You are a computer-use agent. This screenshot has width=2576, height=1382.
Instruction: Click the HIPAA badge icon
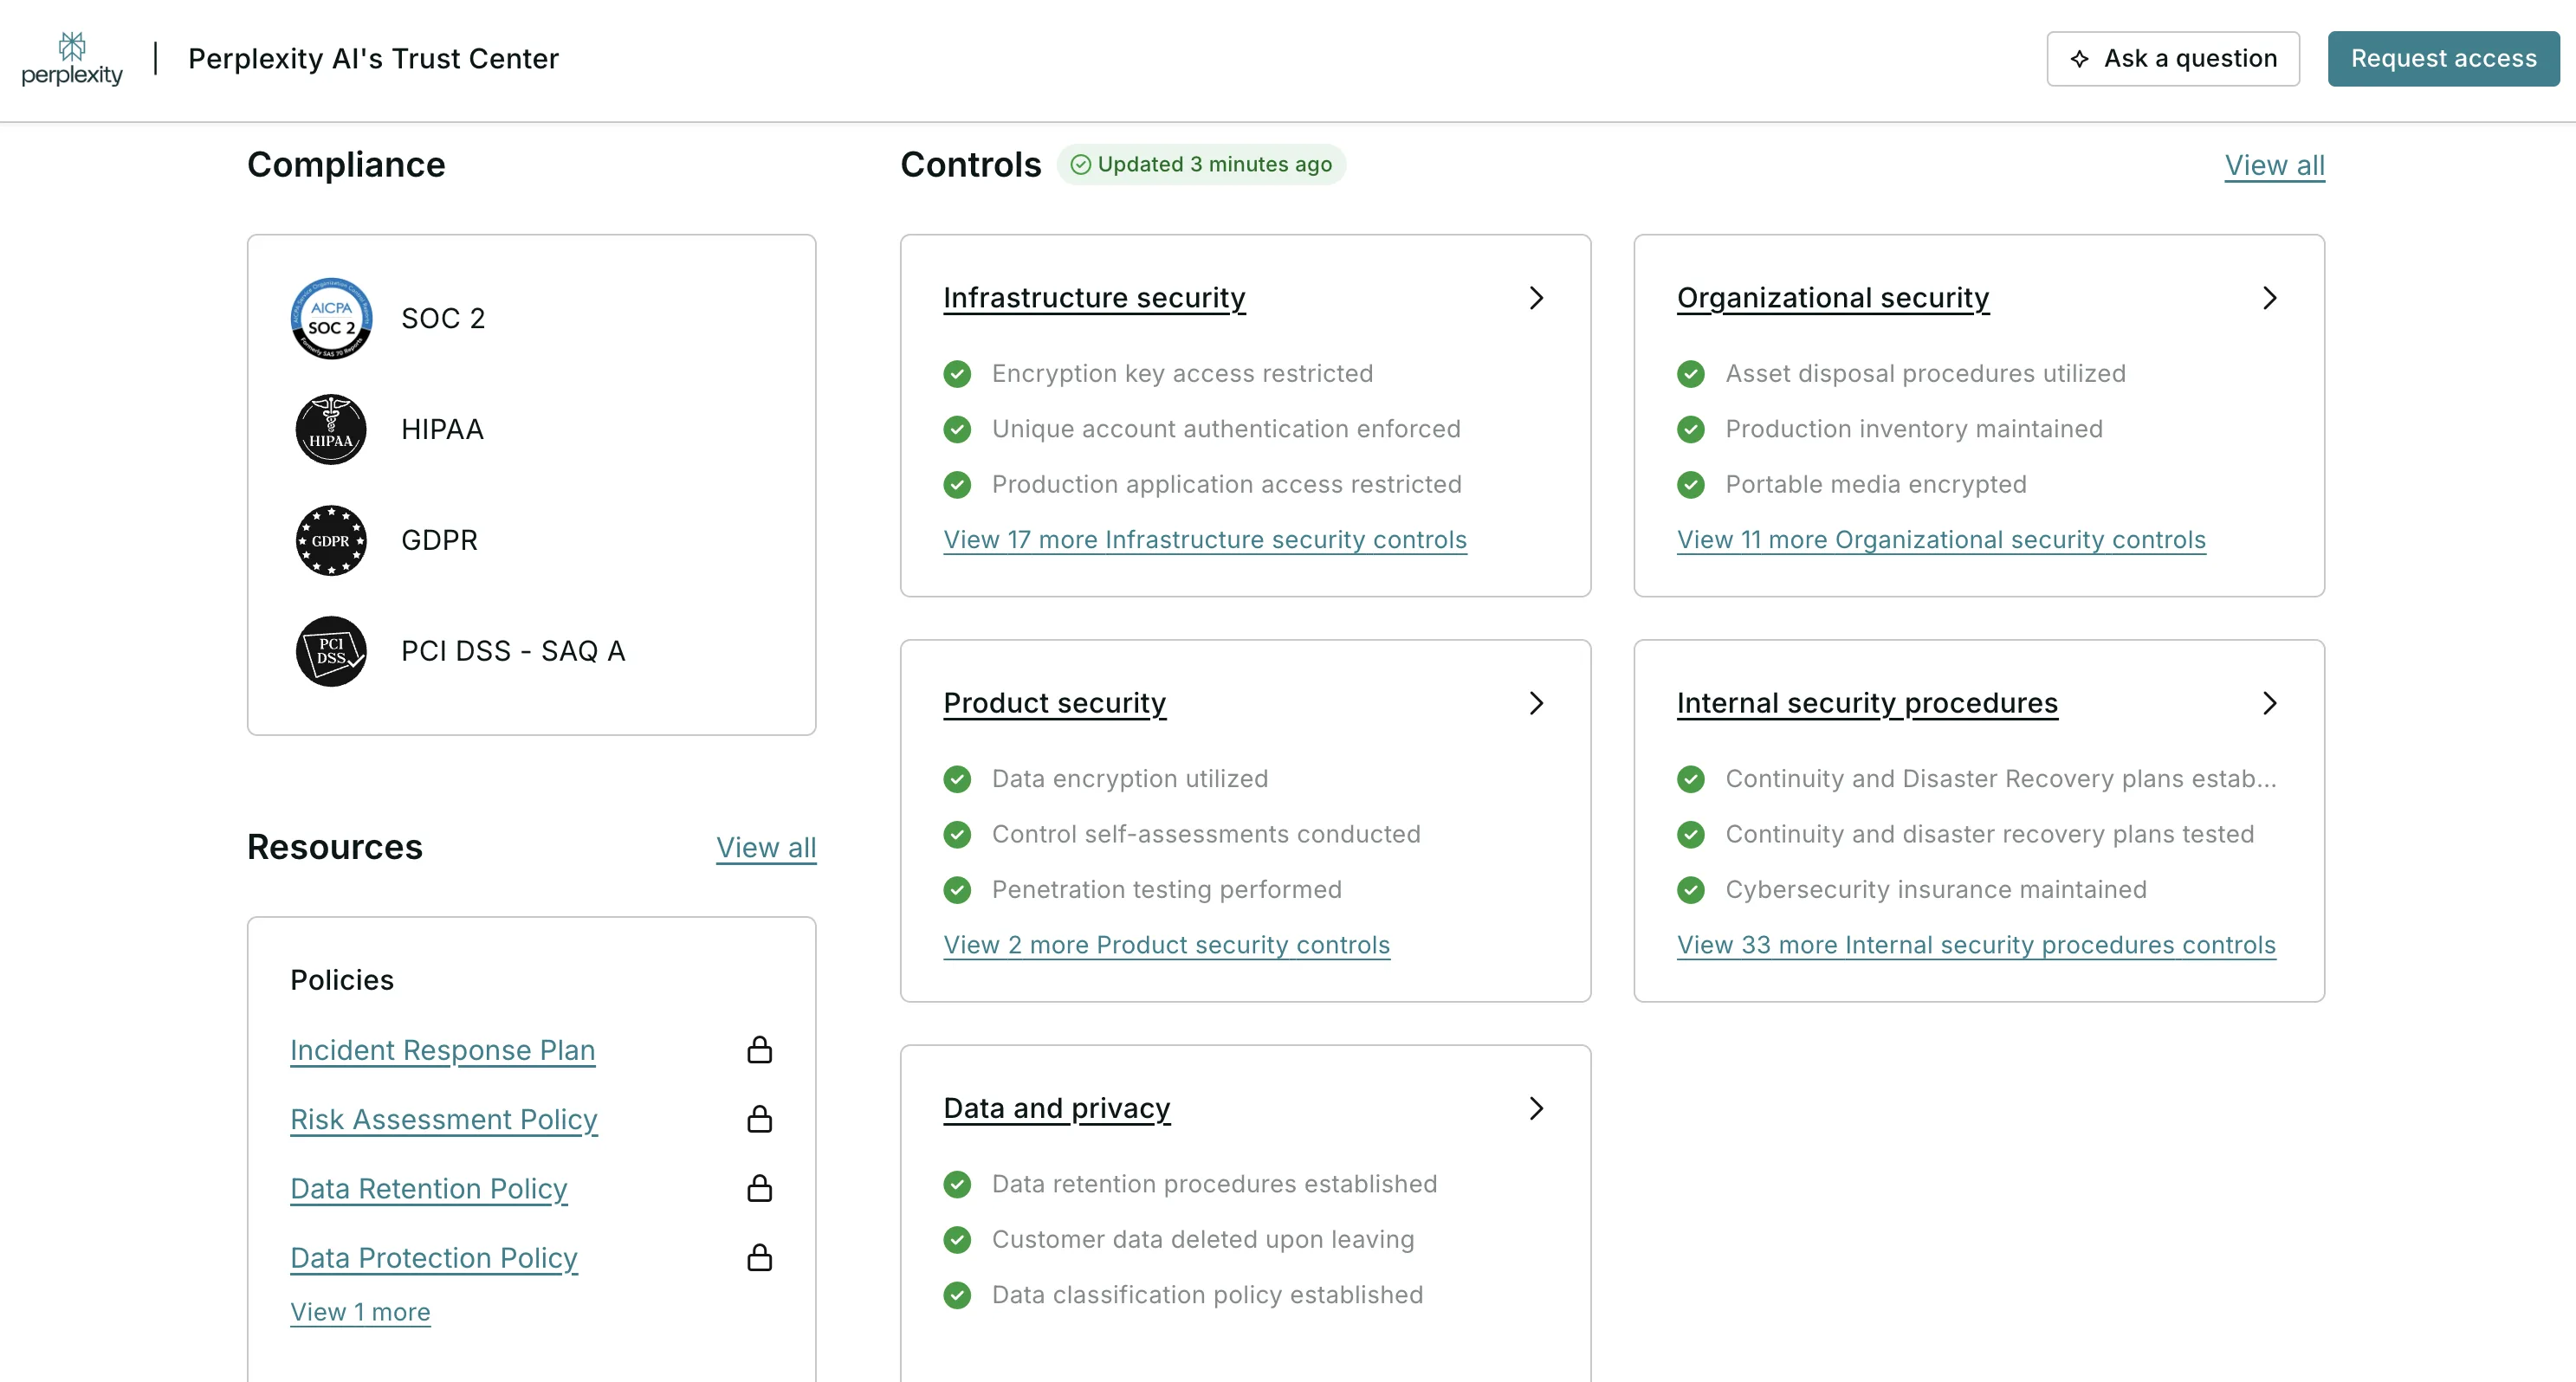(331, 429)
